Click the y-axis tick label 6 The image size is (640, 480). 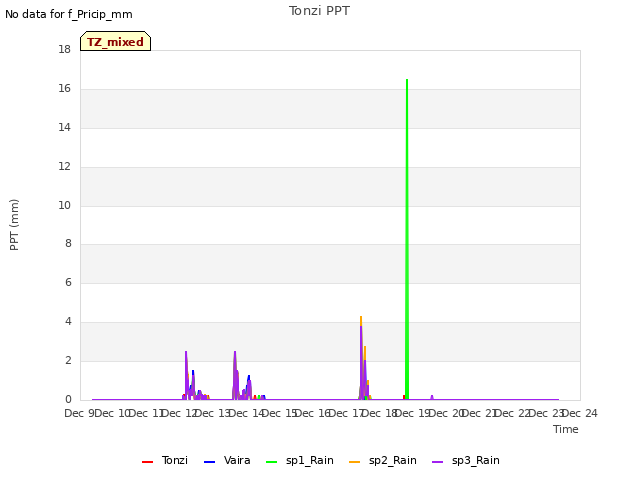(x=68, y=282)
